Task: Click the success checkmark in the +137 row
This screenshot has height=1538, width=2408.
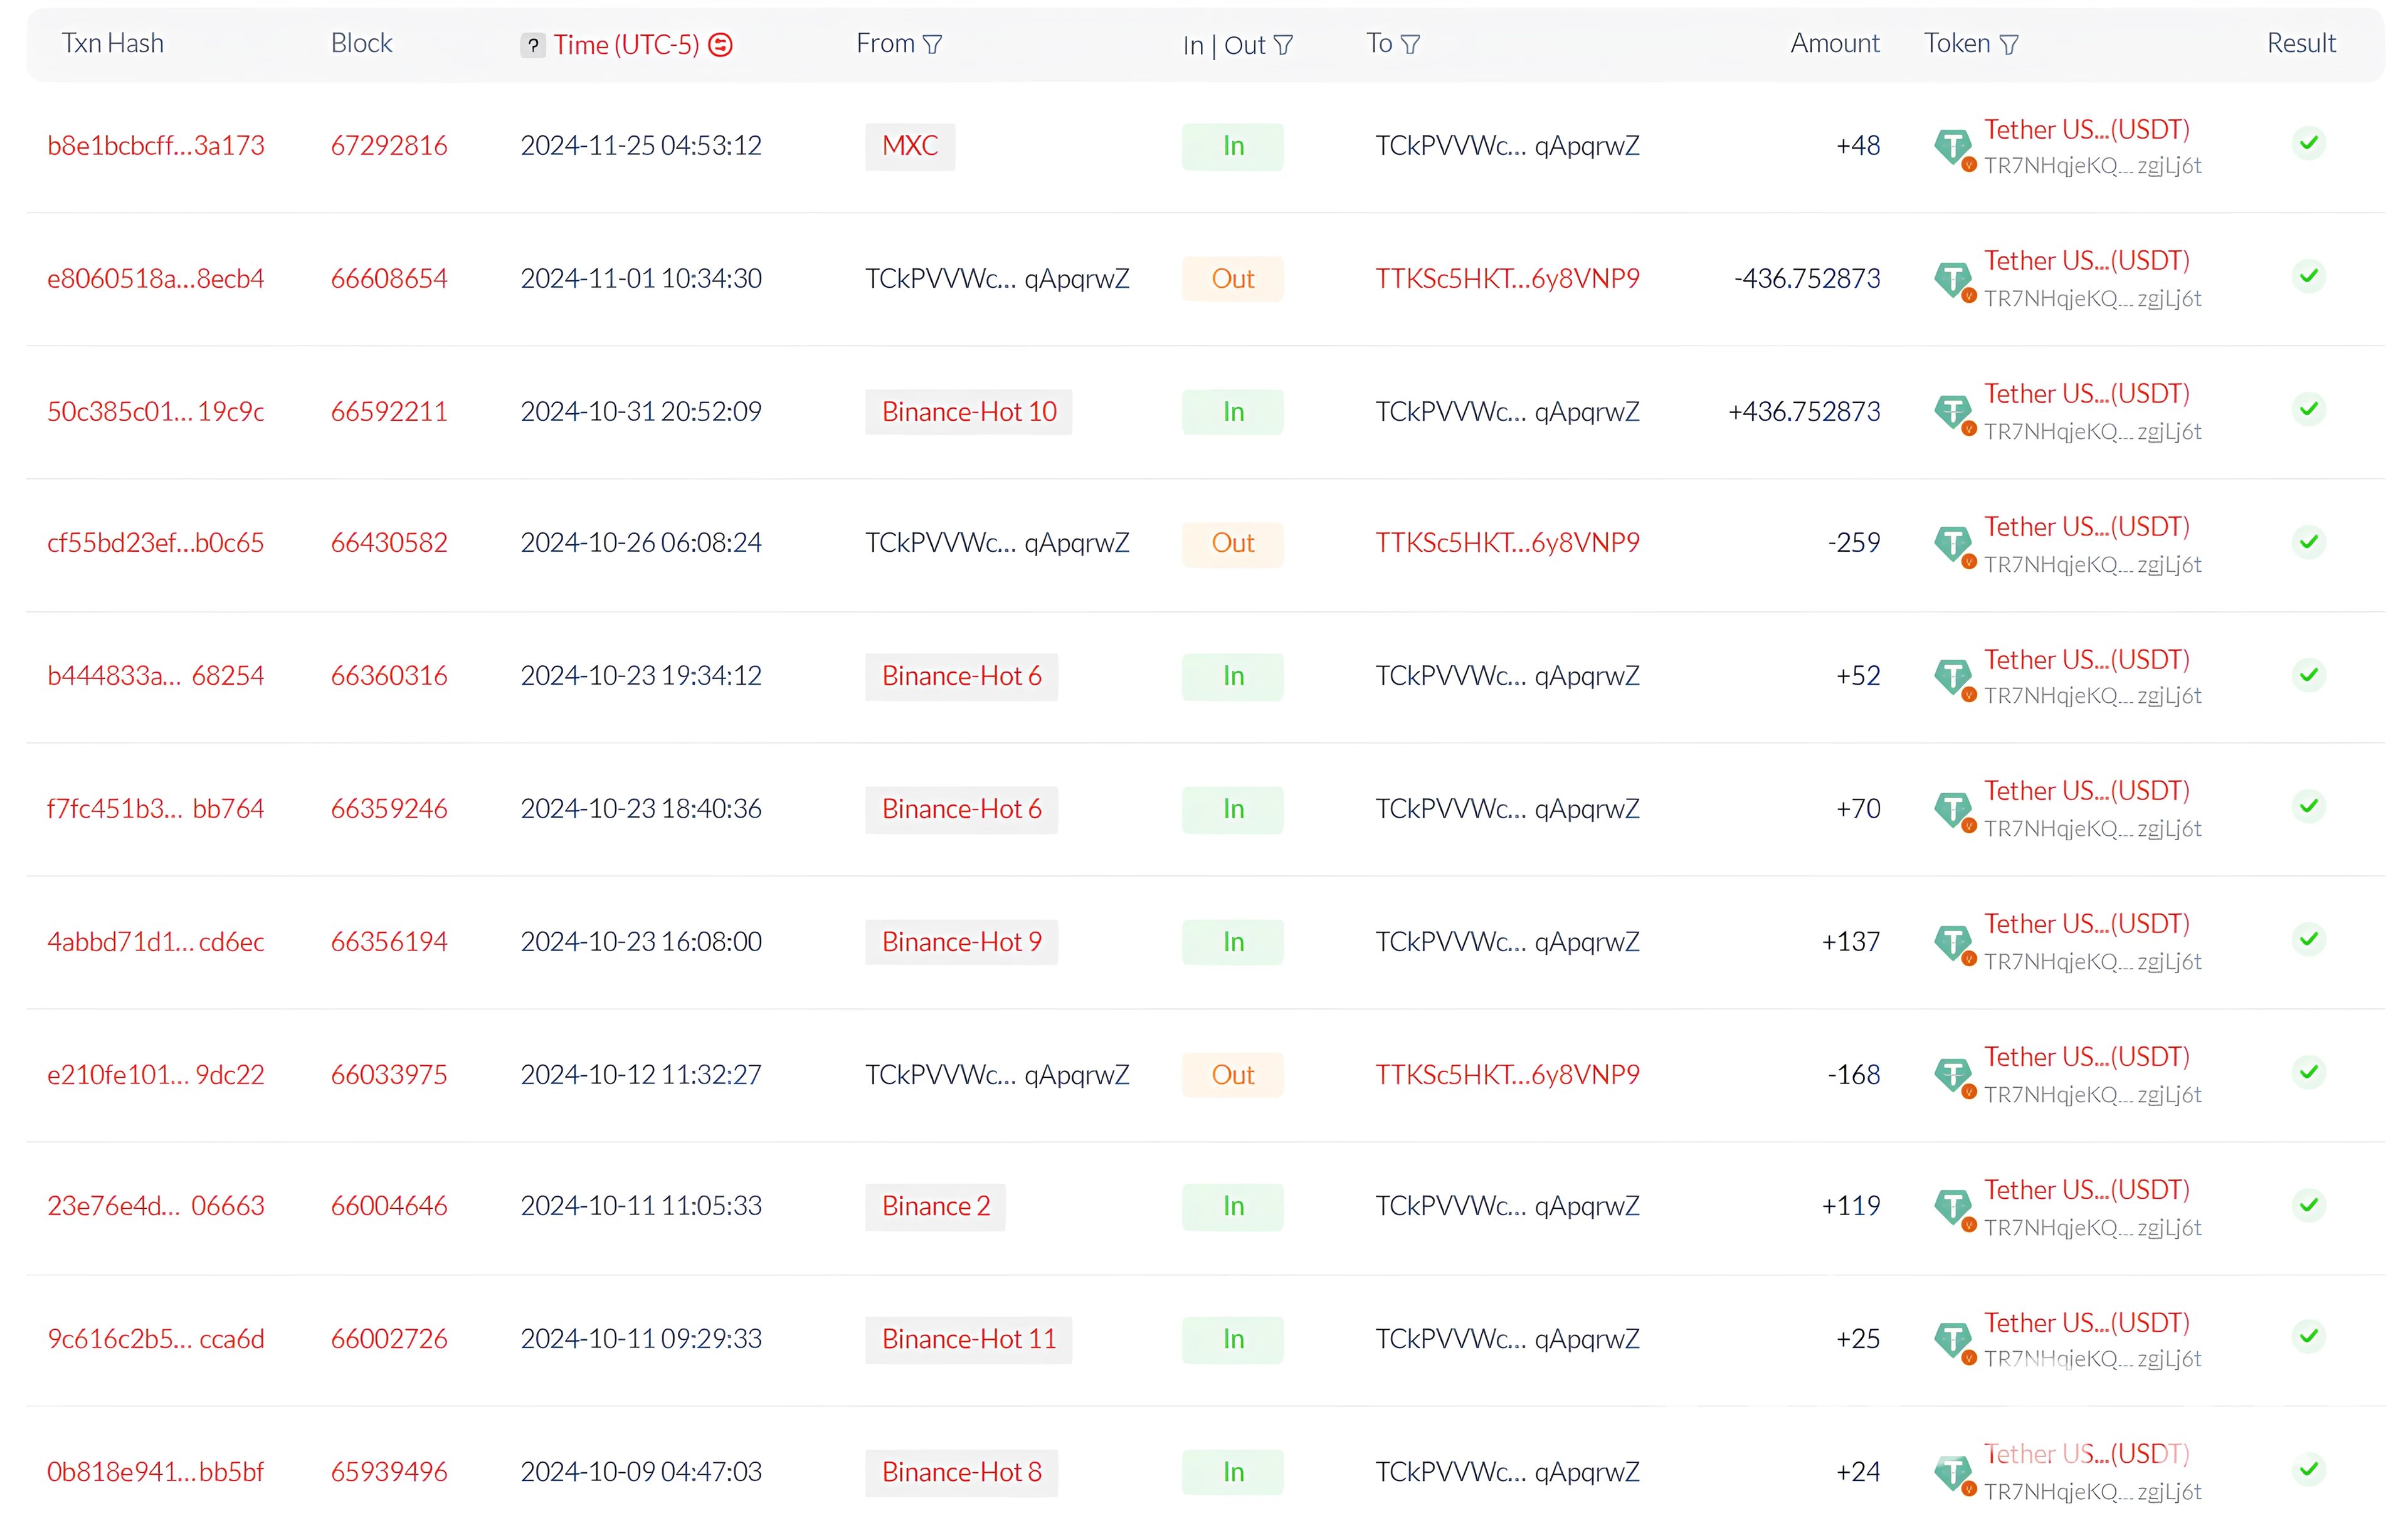Action: [2308, 940]
